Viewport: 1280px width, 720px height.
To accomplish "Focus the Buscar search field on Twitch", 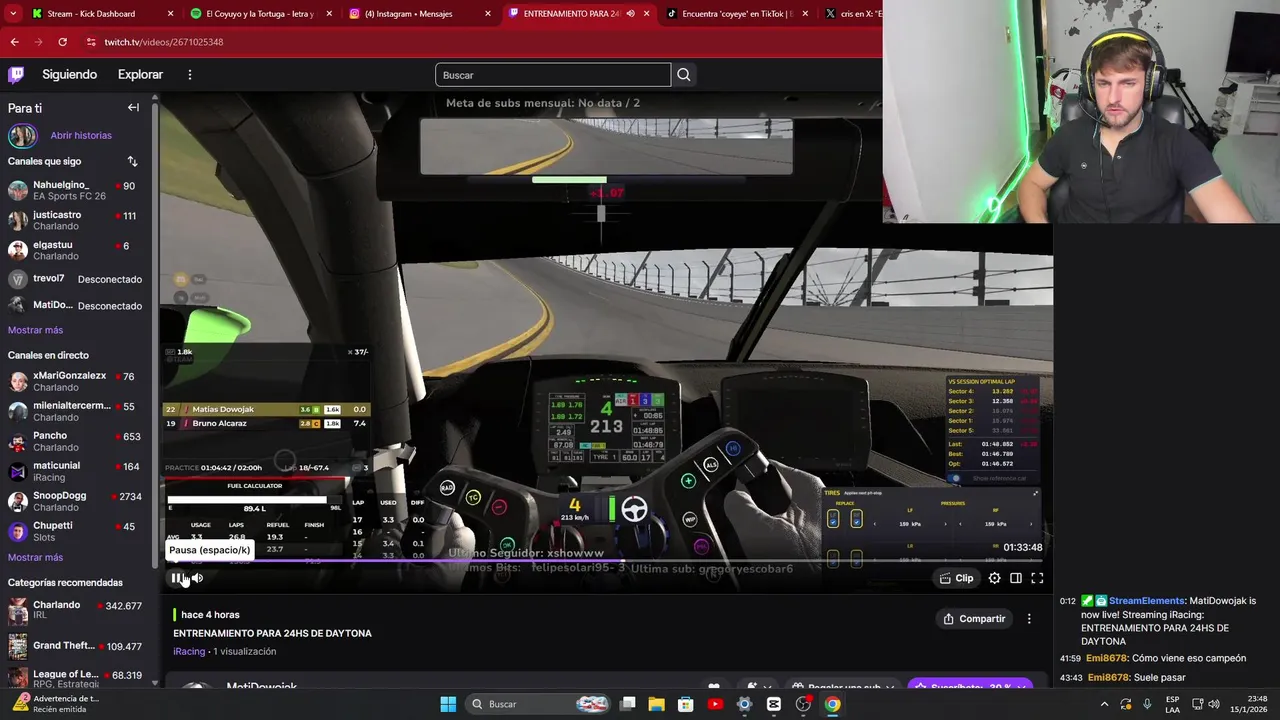I will pyautogui.click(x=553, y=75).
